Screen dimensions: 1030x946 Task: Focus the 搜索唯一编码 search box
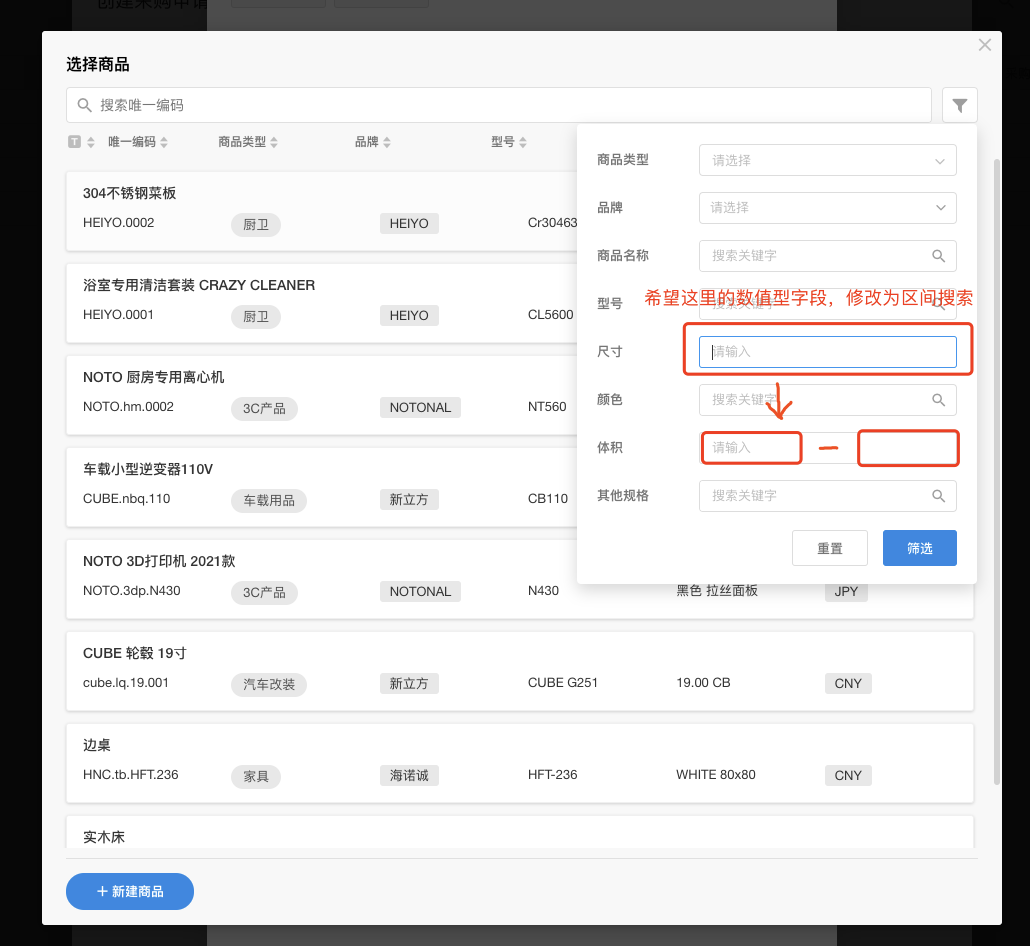tap(500, 105)
